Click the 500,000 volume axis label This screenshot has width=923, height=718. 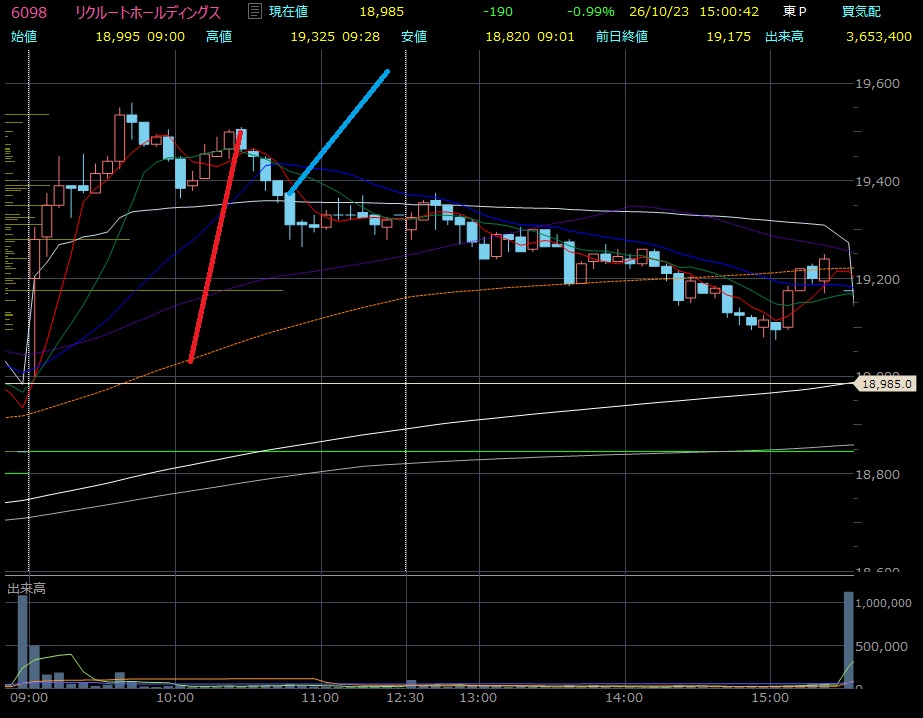tap(881, 646)
